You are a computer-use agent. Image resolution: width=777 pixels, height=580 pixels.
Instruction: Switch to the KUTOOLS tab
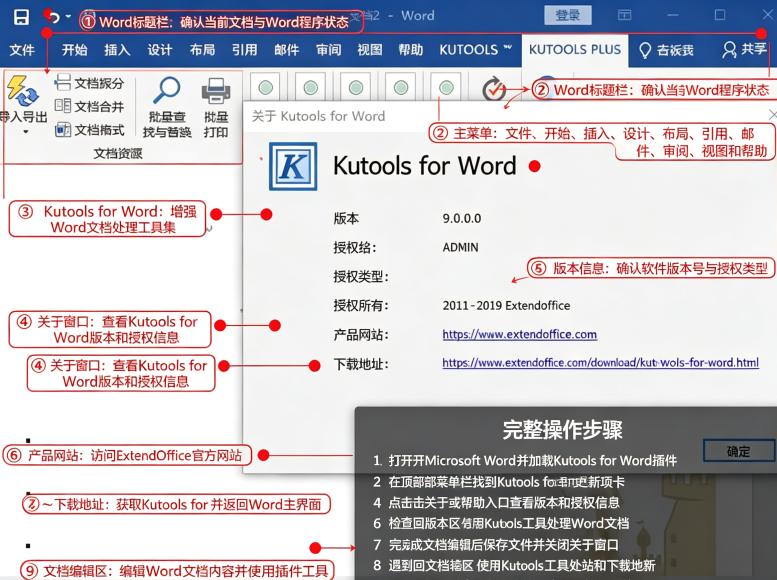[475, 50]
